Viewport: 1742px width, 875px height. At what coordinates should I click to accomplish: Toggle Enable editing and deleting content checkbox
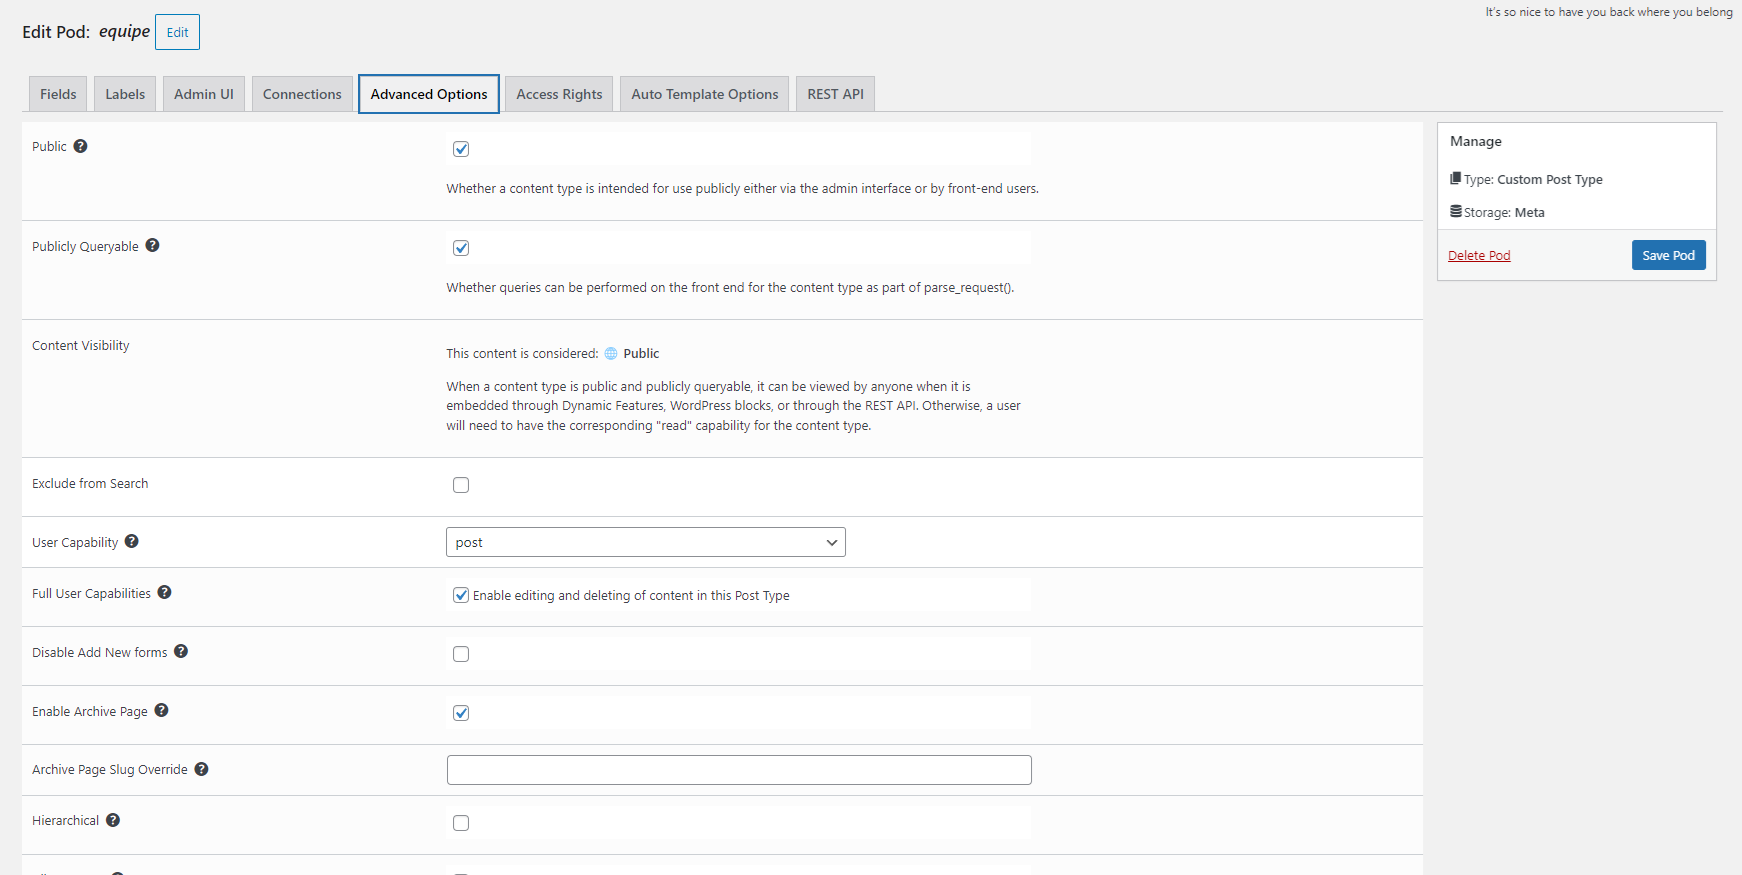(x=461, y=595)
